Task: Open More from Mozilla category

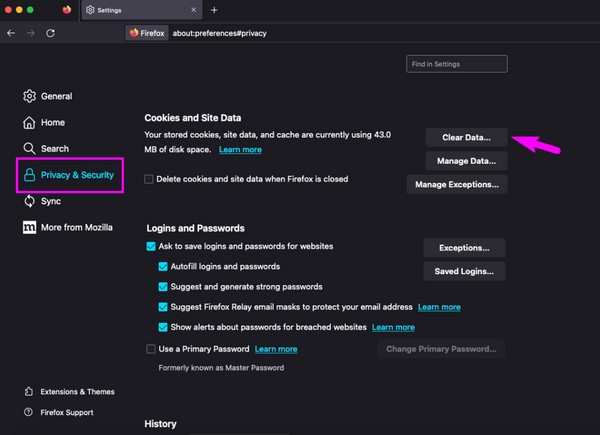Action: click(x=68, y=227)
